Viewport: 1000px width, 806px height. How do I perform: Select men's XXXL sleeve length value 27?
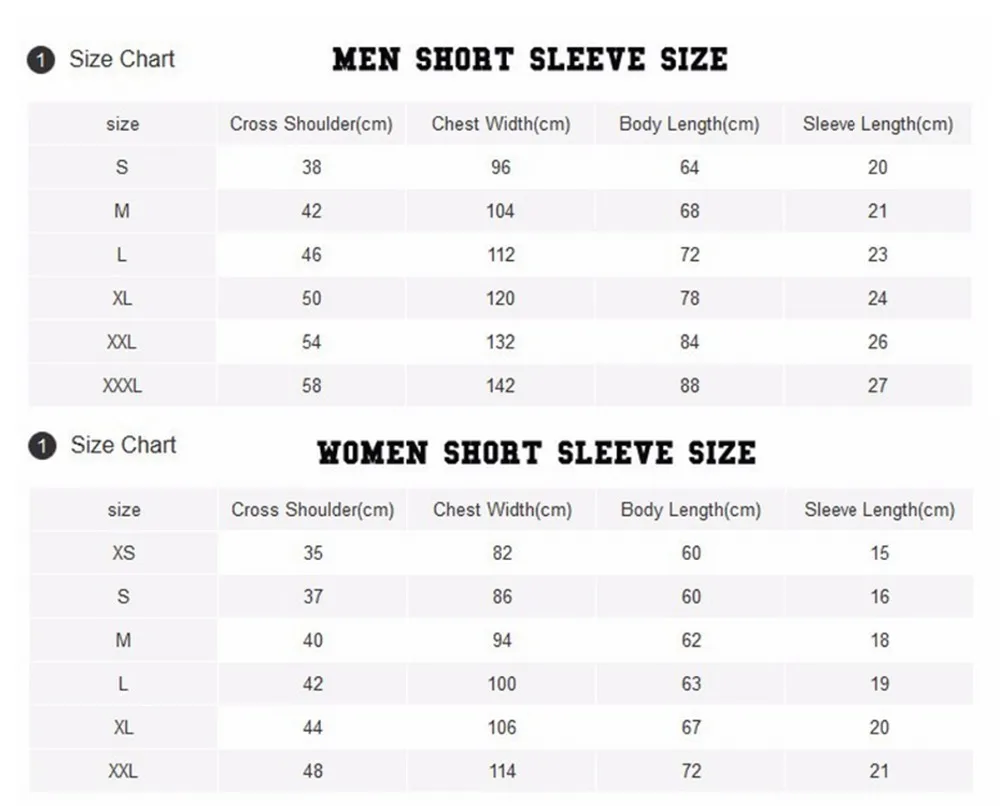click(877, 385)
